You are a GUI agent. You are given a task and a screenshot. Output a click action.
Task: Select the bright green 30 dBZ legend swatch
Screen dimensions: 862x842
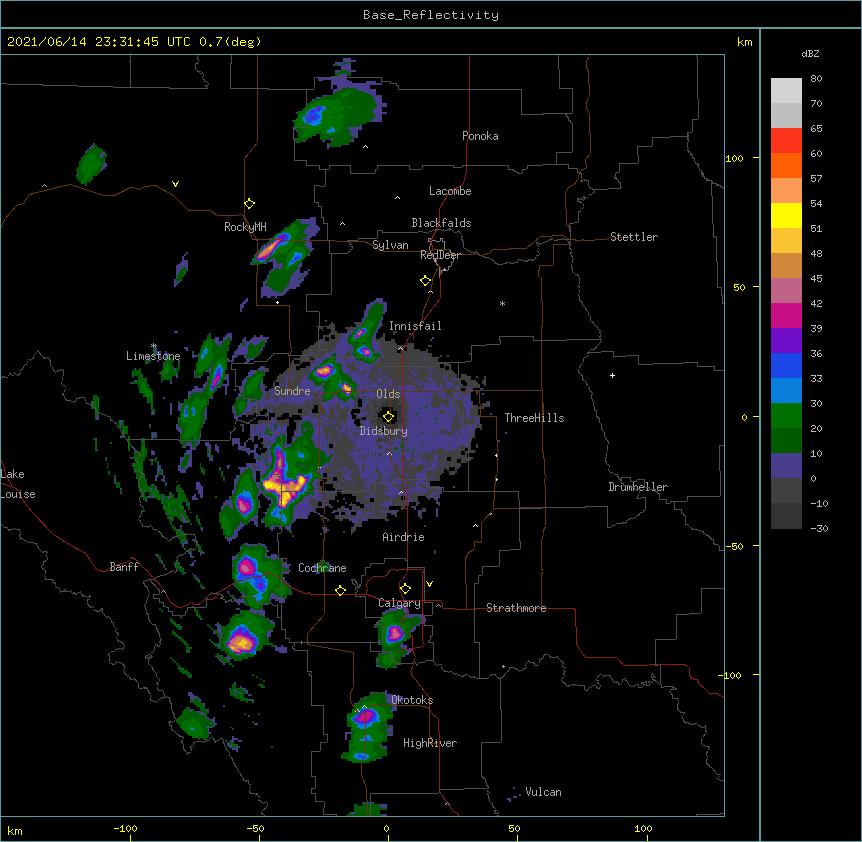(x=786, y=416)
